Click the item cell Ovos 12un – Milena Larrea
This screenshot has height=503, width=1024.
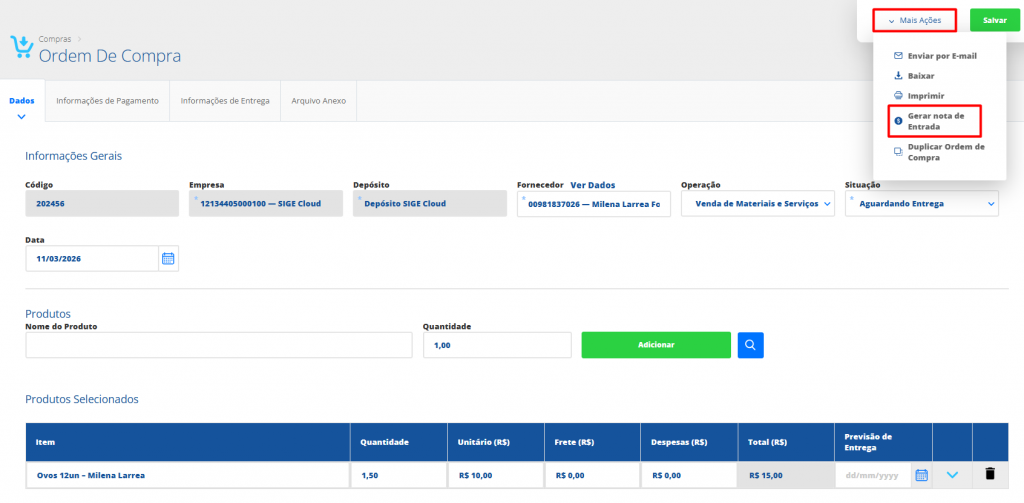pos(188,475)
